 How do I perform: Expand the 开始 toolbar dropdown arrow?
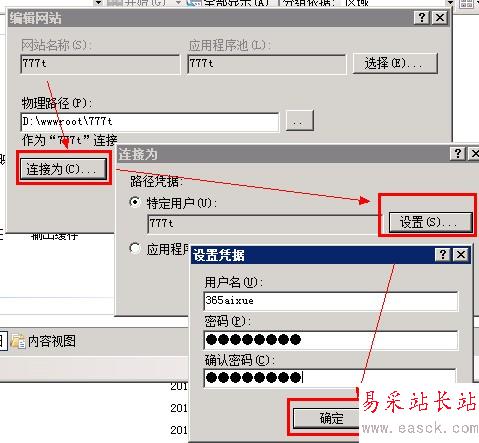pyautogui.click(x=178, y=3)
